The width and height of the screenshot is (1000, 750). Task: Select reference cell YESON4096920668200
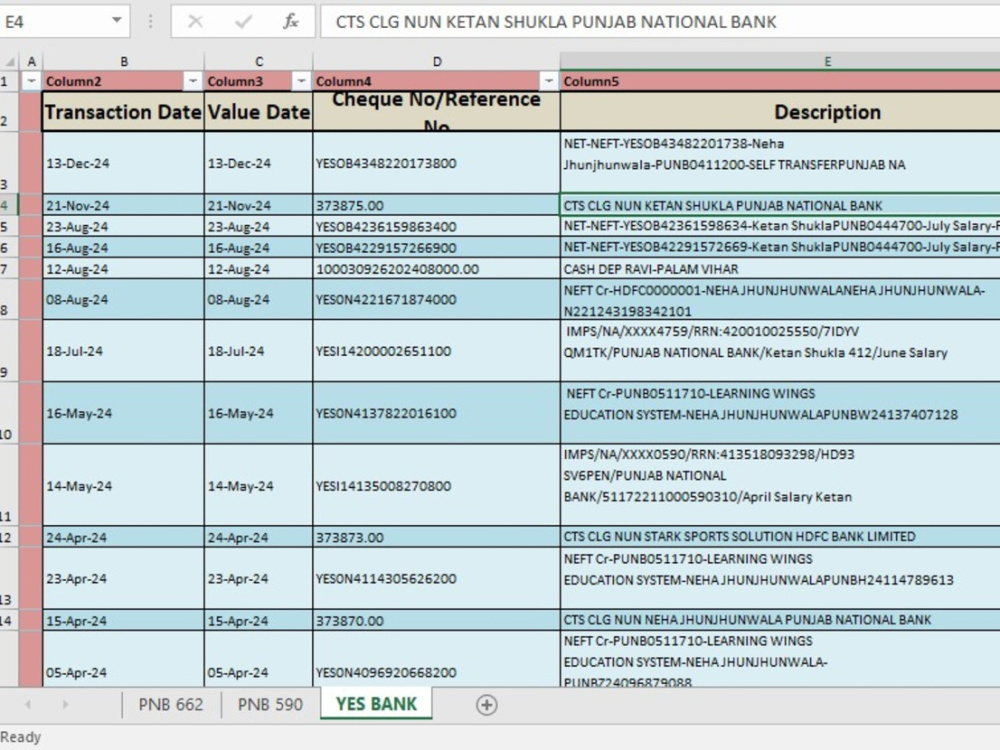[x=437, y=659]
